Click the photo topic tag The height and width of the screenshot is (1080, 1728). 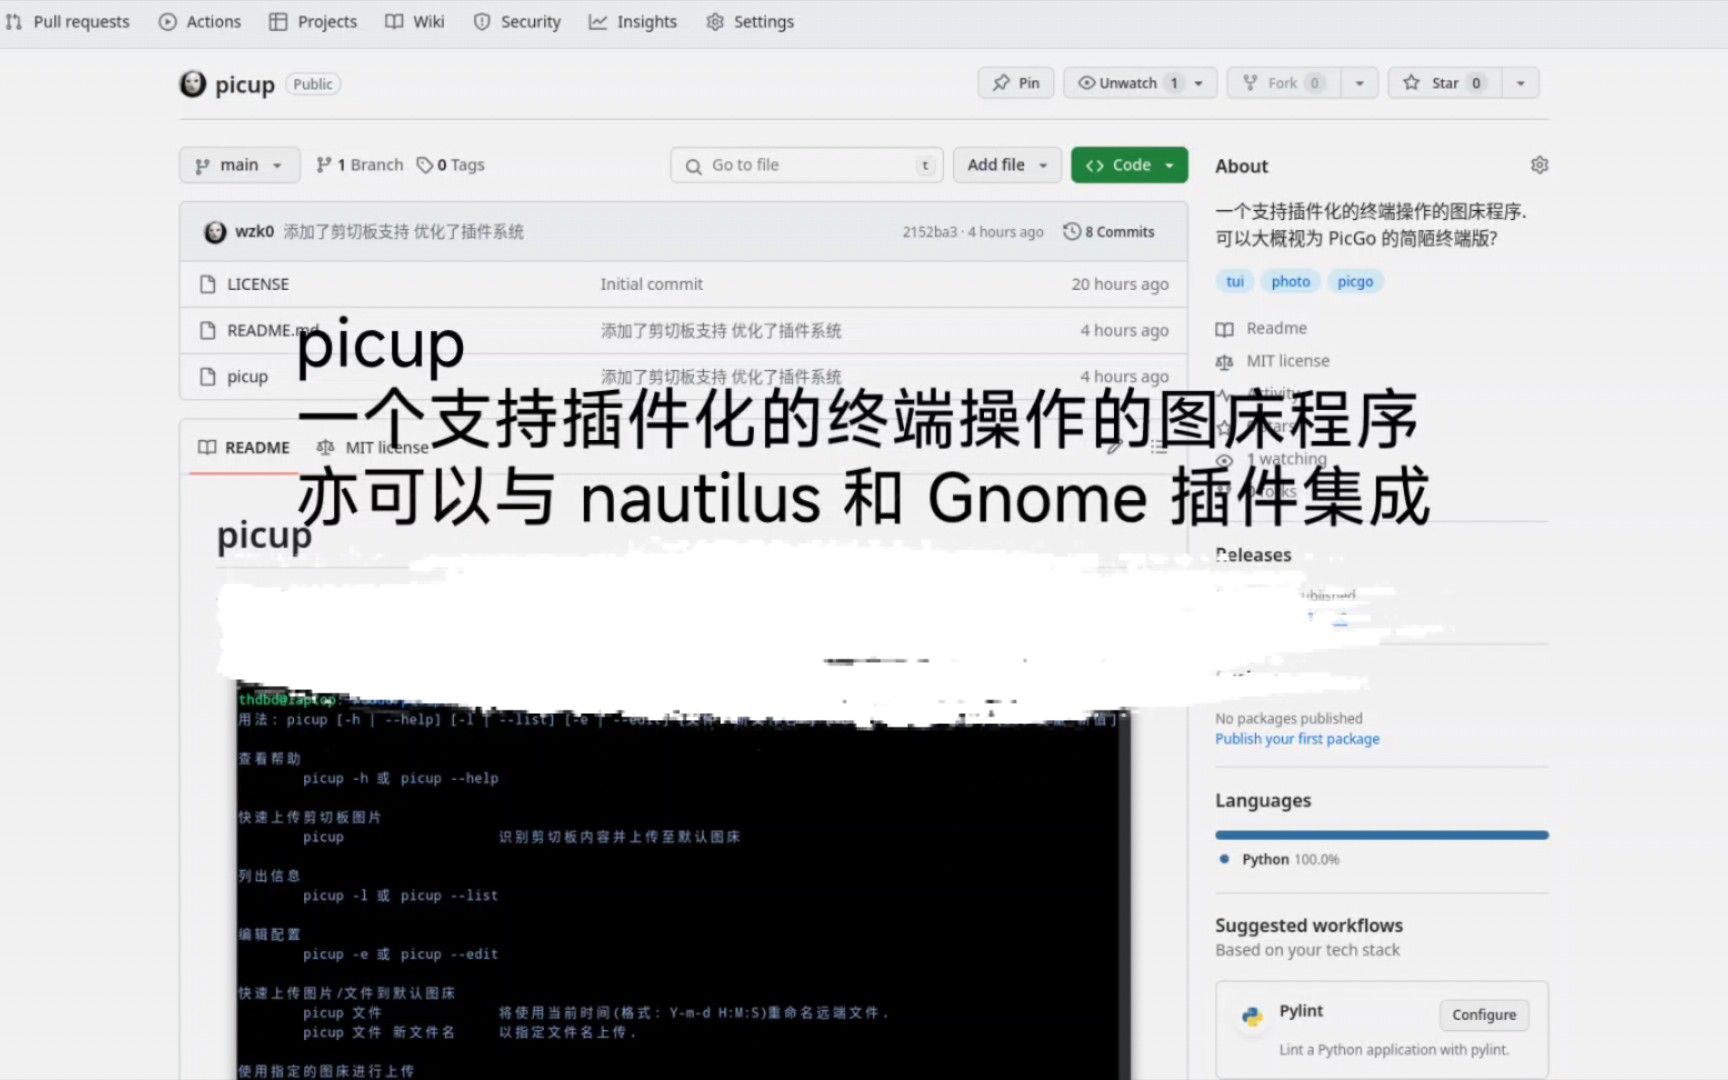click(1291, 282)
